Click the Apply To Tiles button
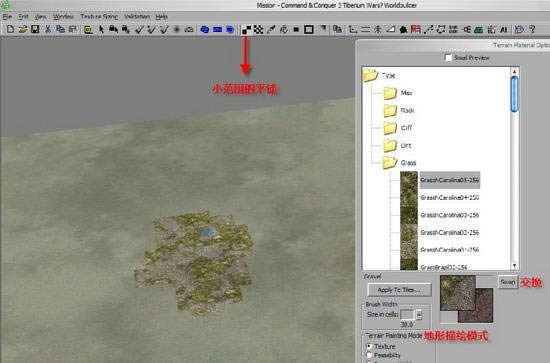Viewport: 550px width, 363px height. [399, 290]
